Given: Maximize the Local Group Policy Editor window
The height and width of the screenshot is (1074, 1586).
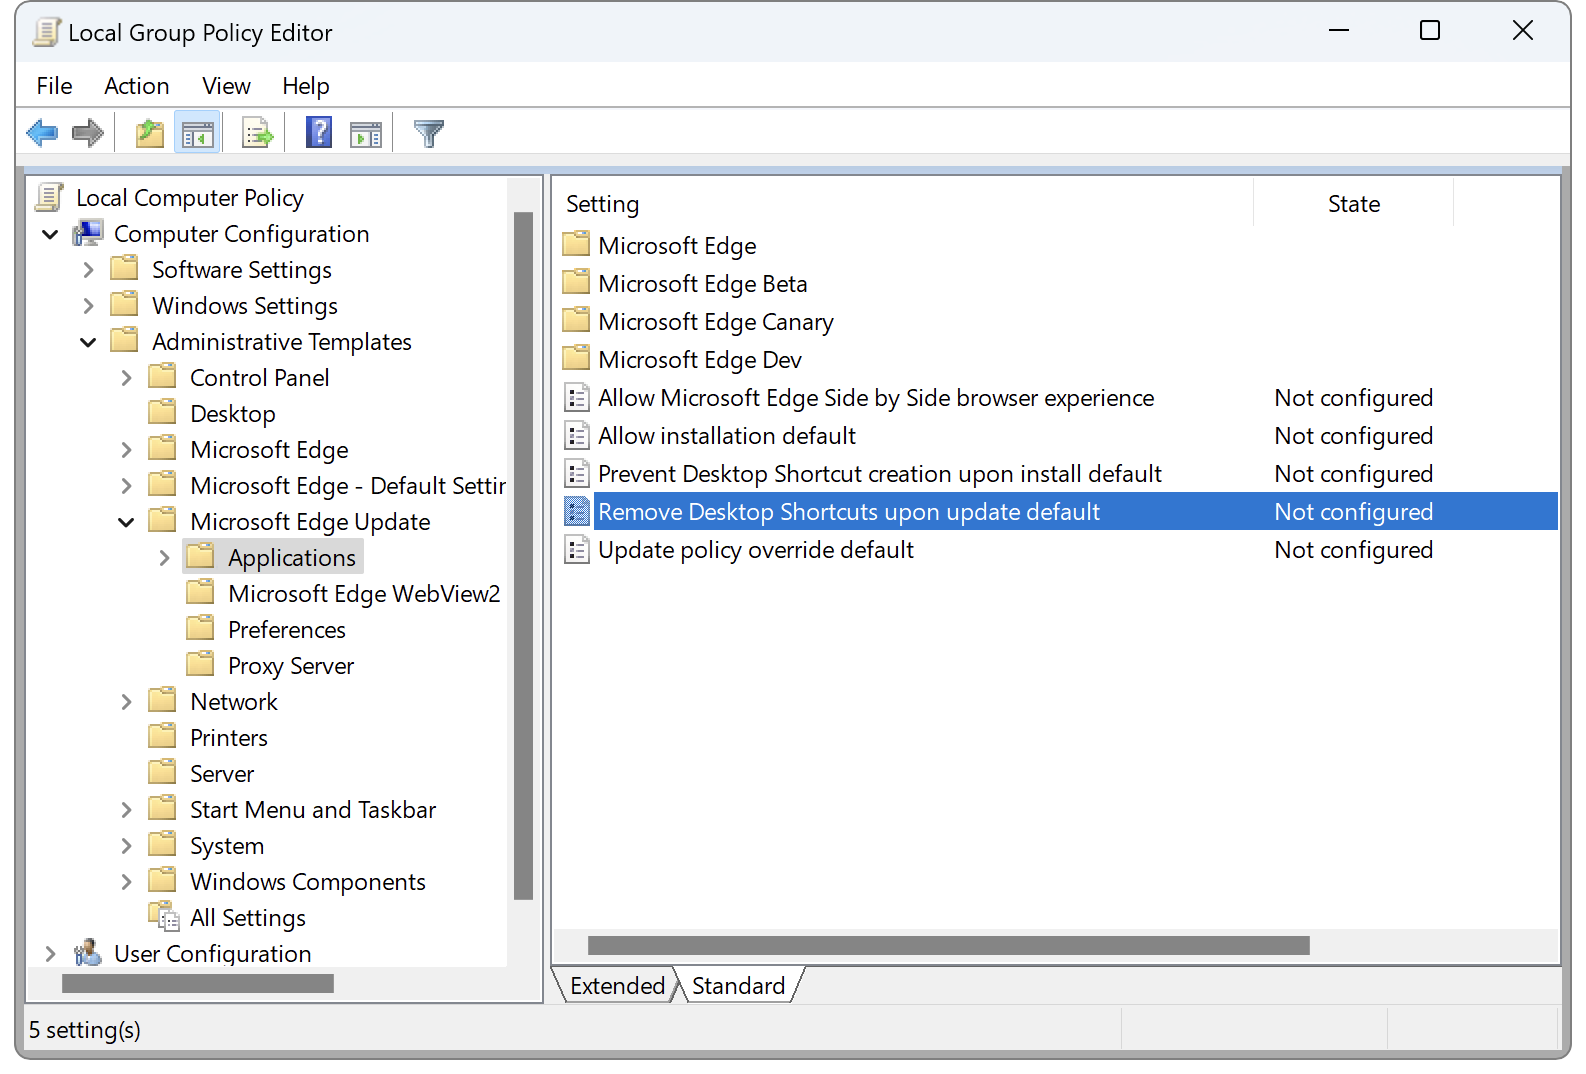Looking at the screenshot, I should 1429,31.
